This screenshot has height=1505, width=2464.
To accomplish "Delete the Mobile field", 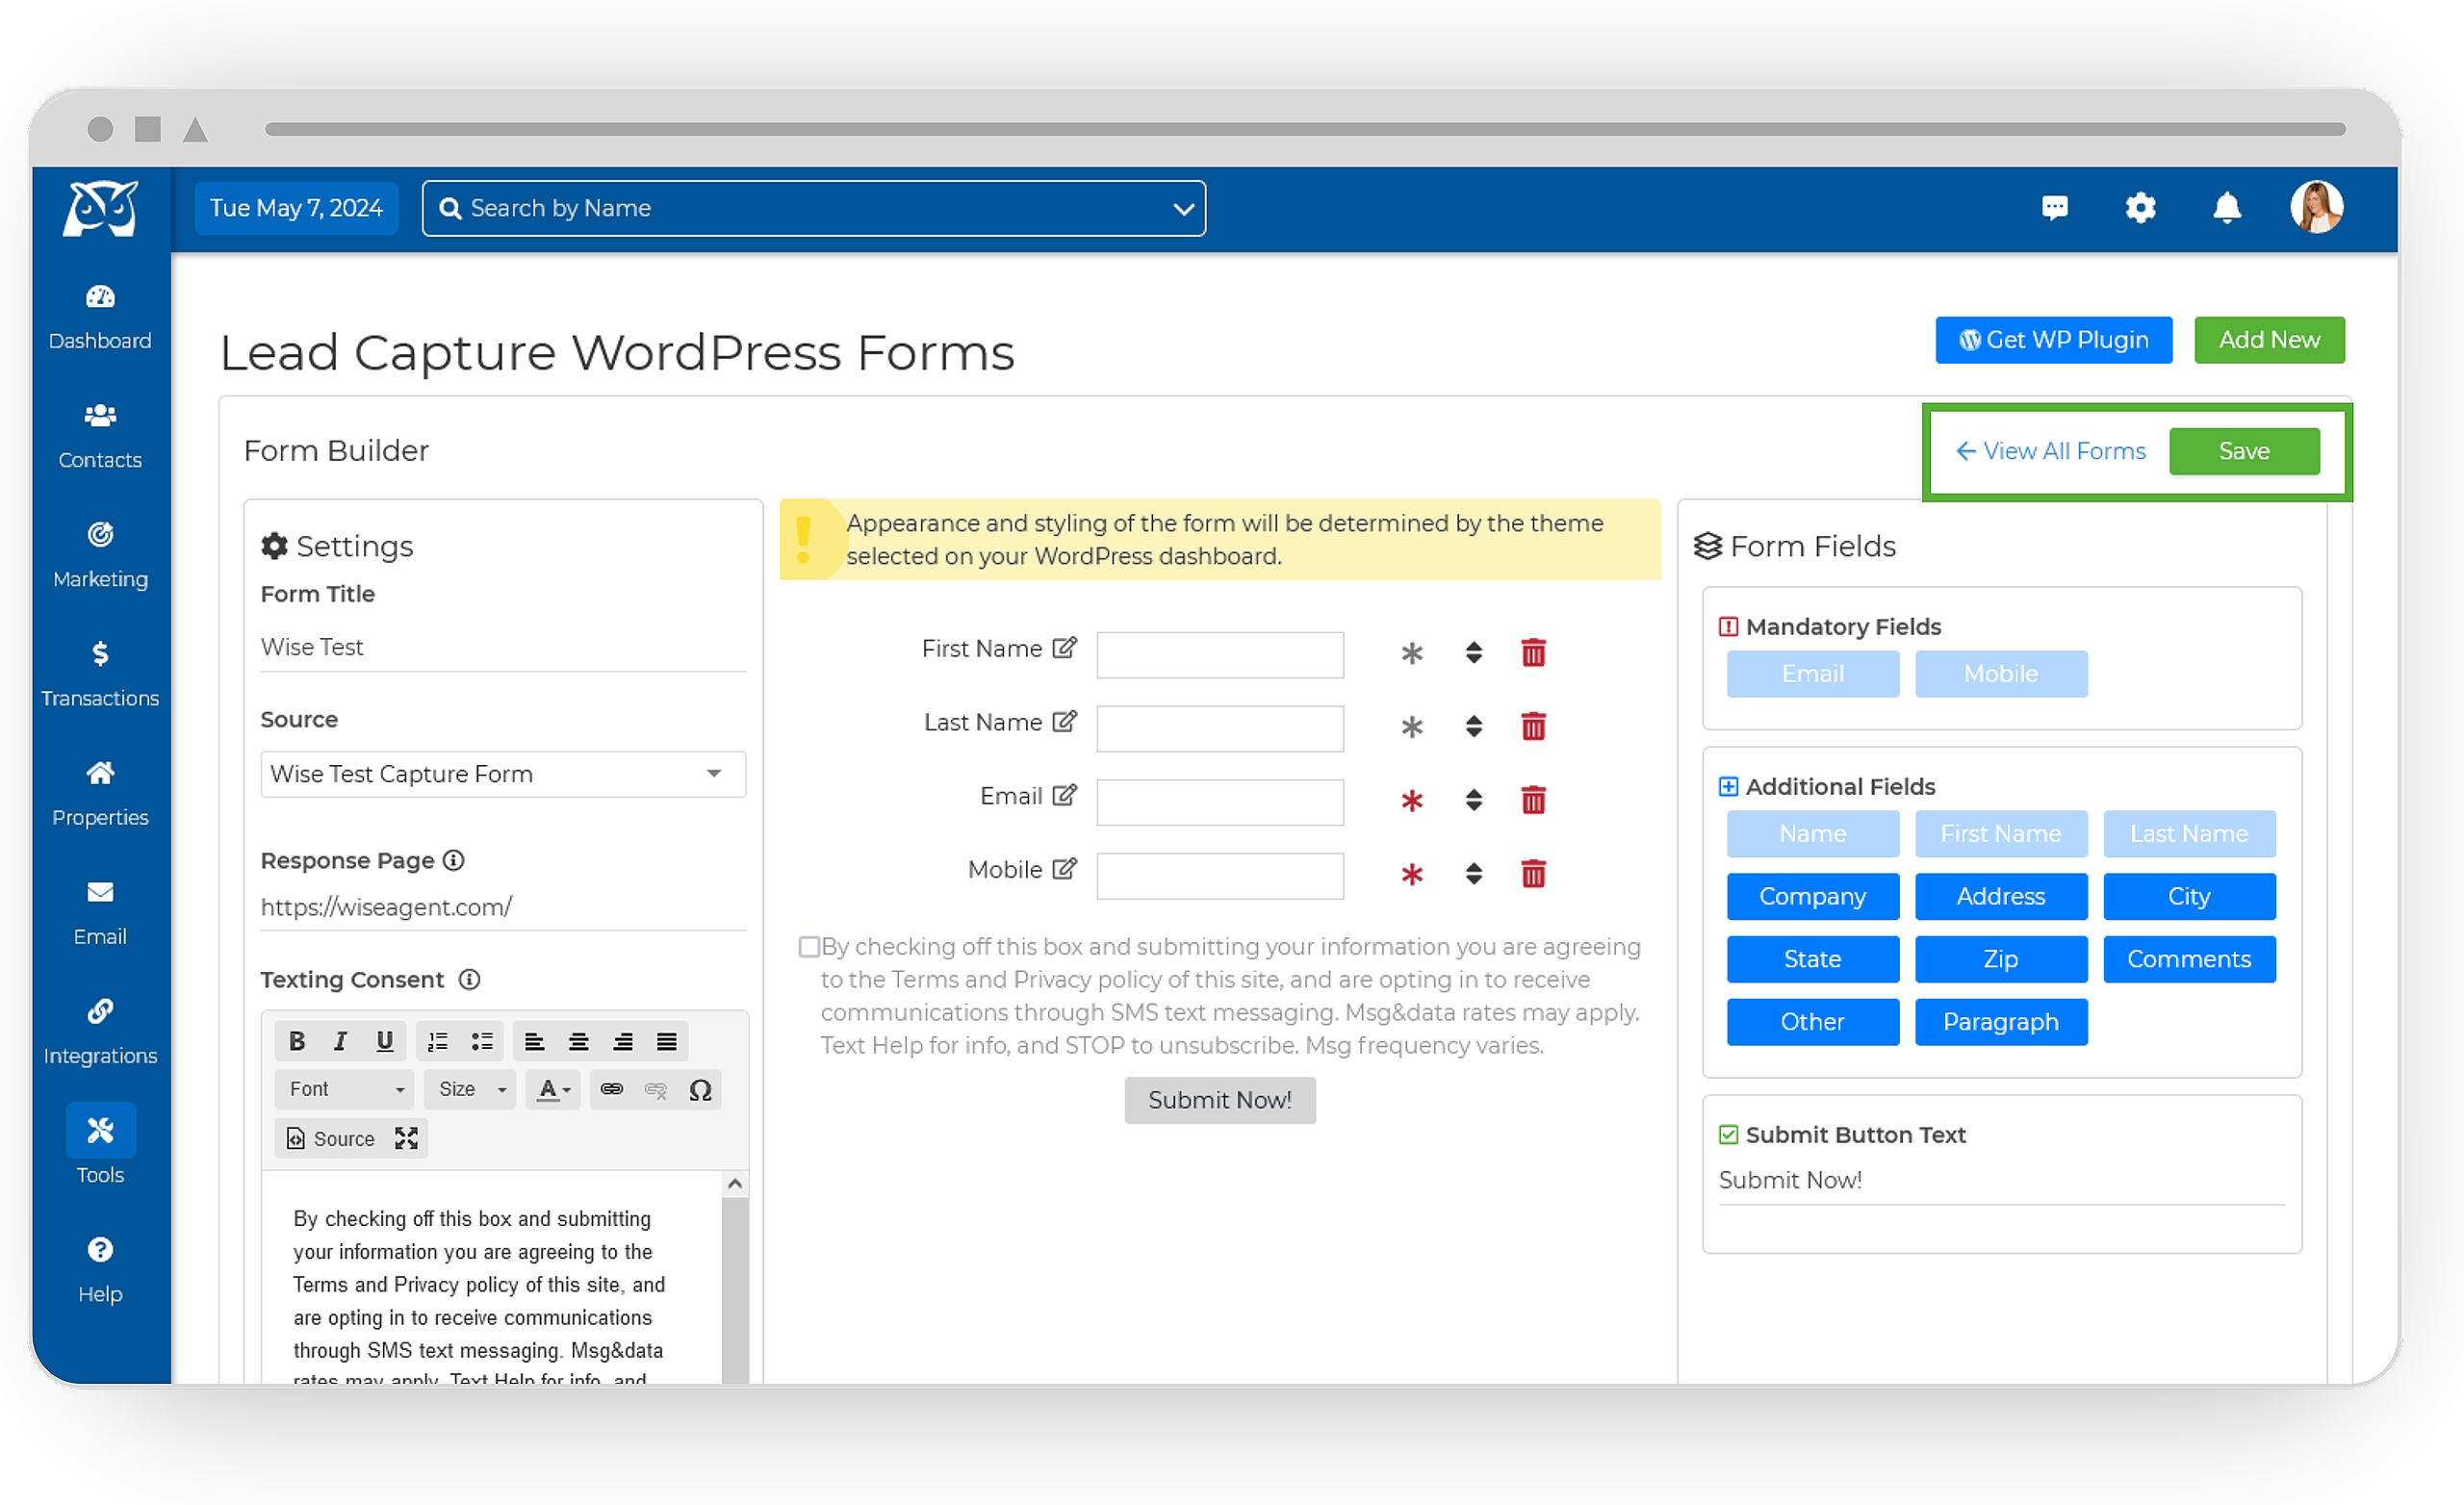I will pos(1533,874).
